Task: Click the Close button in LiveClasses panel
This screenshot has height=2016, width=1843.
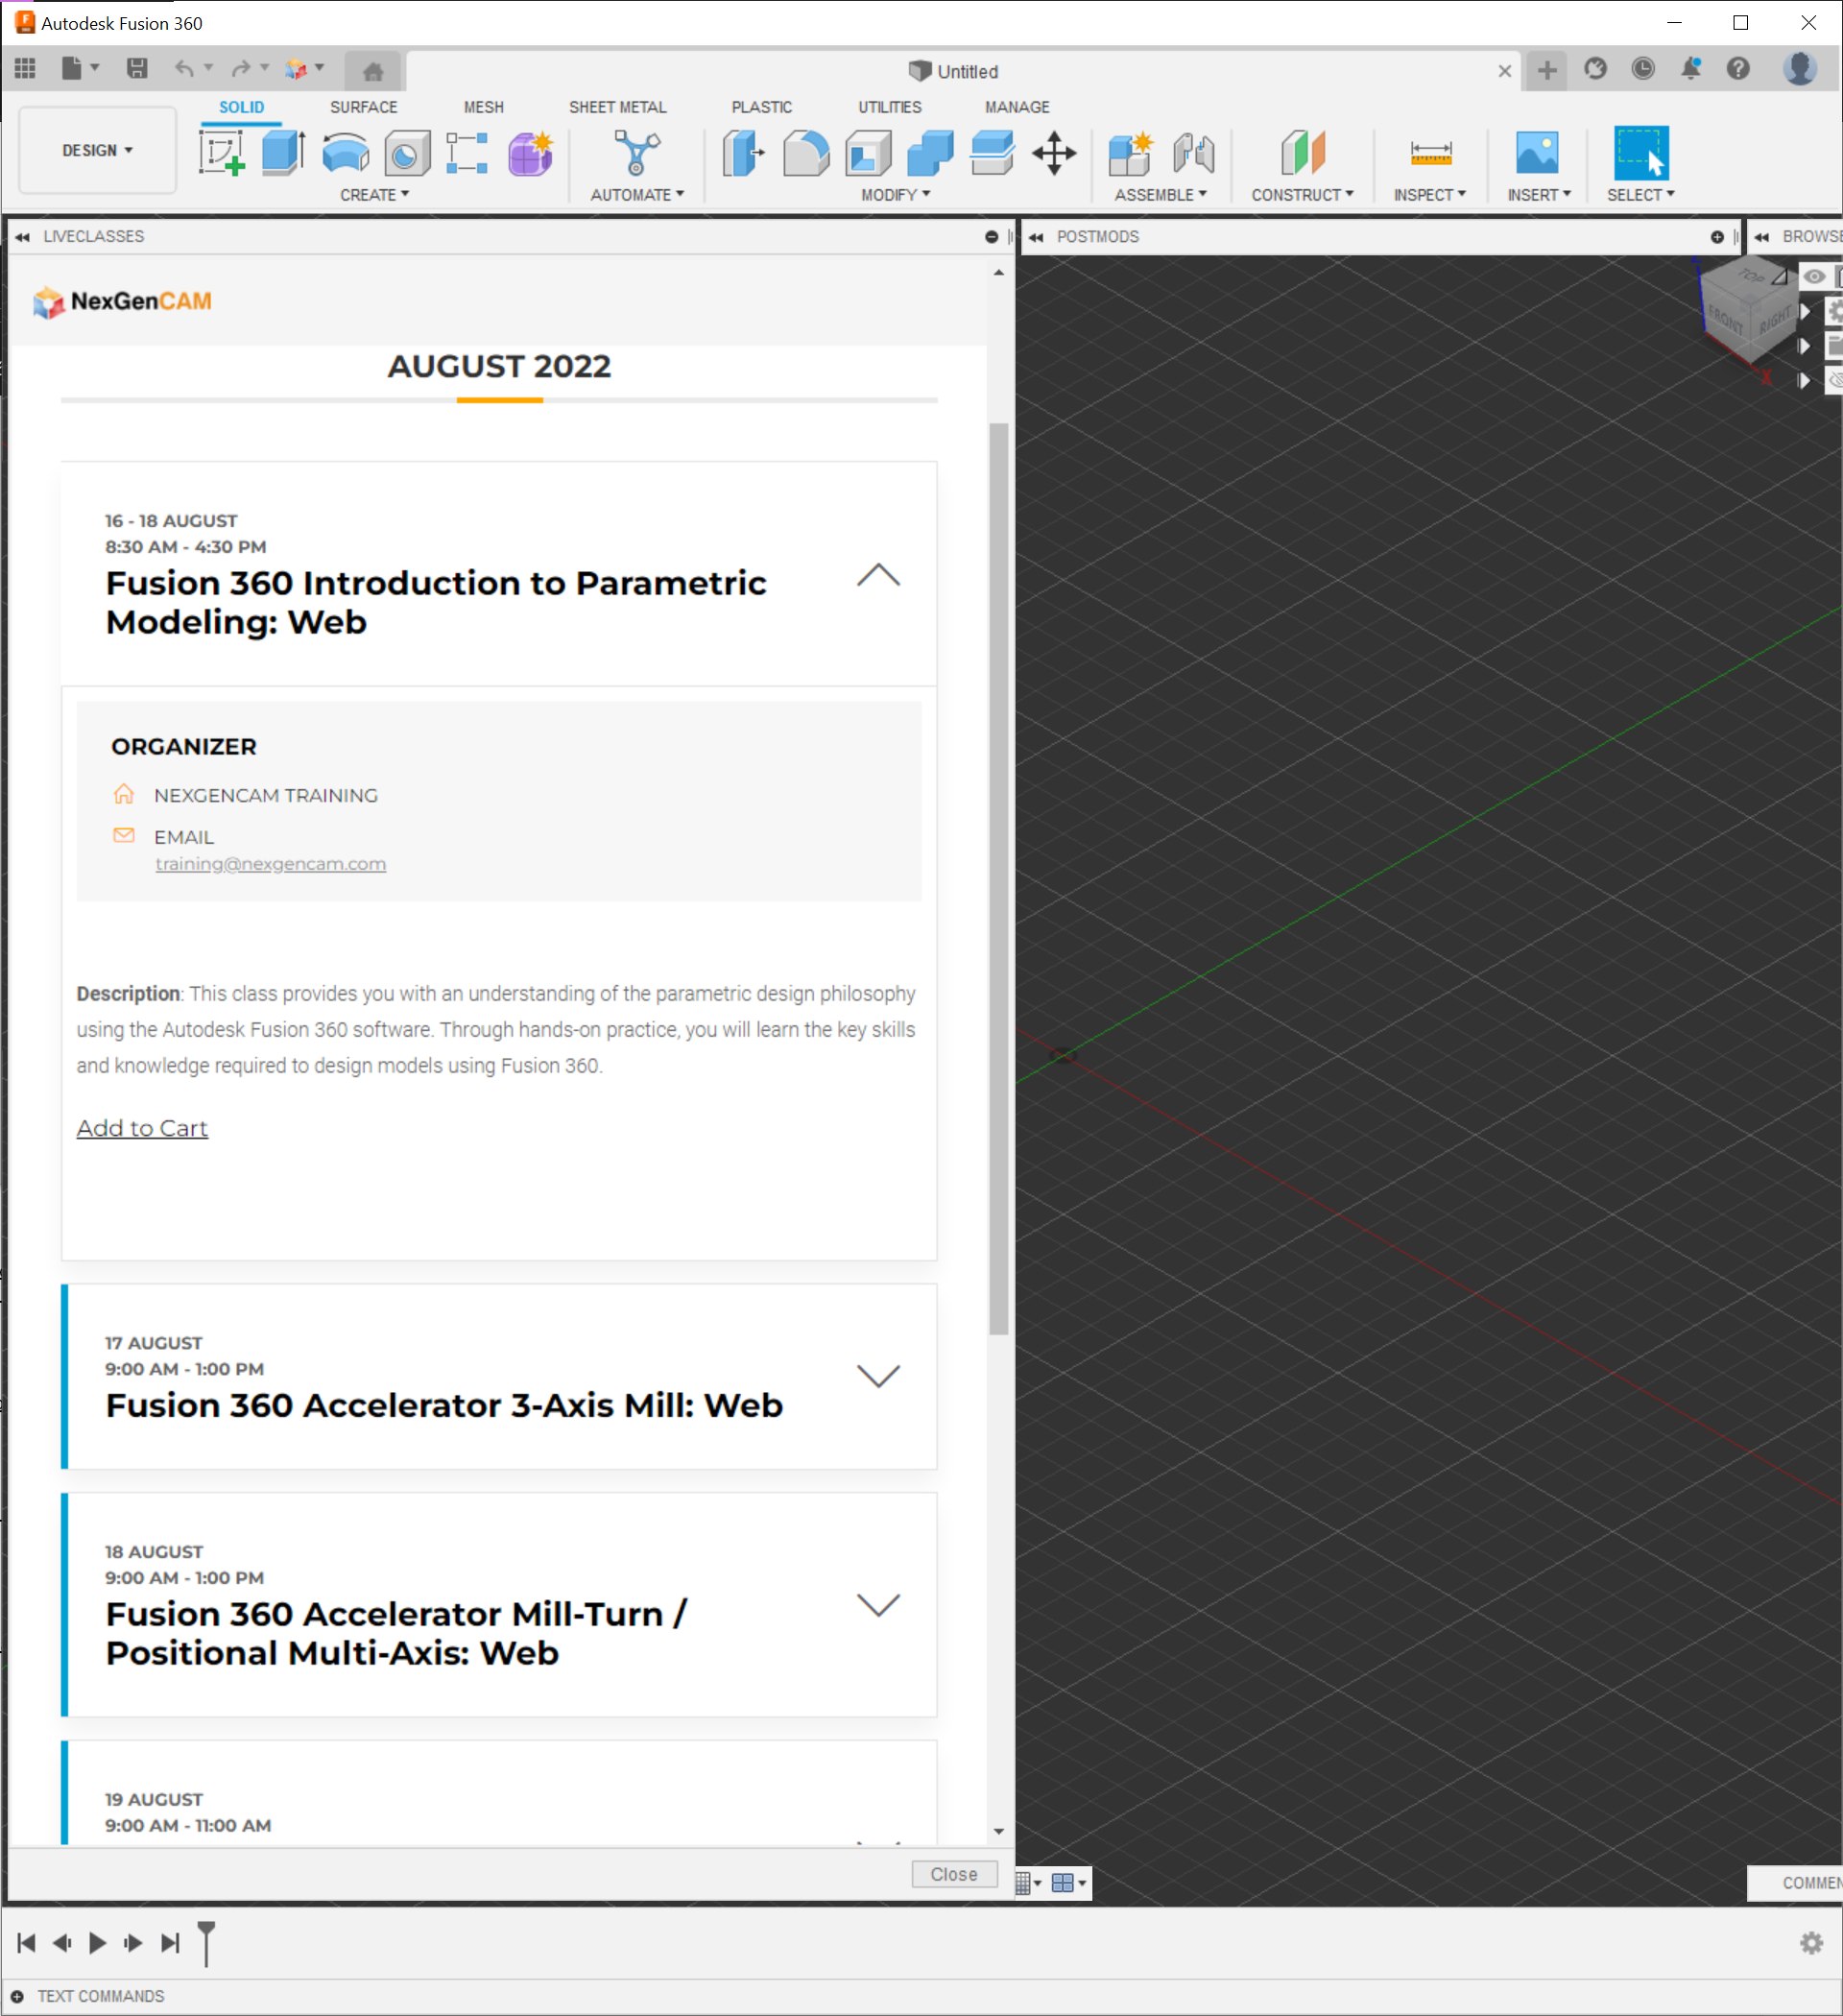Action: tap(953, 1874)
